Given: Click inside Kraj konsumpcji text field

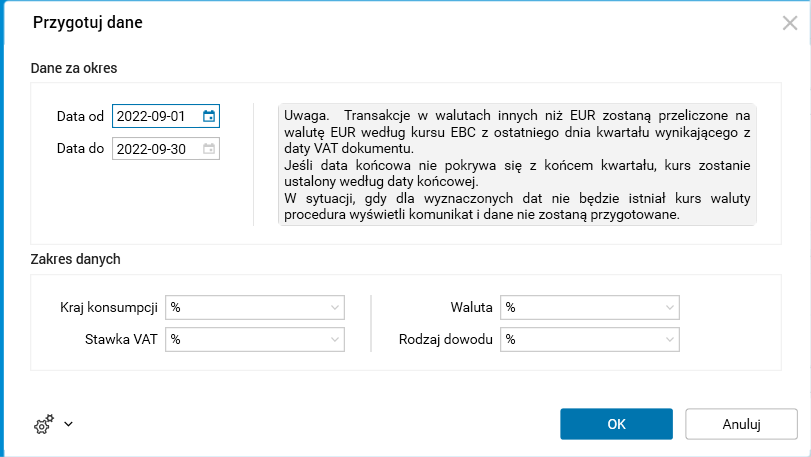Looking at the screenshot, I should click(247, 307).
